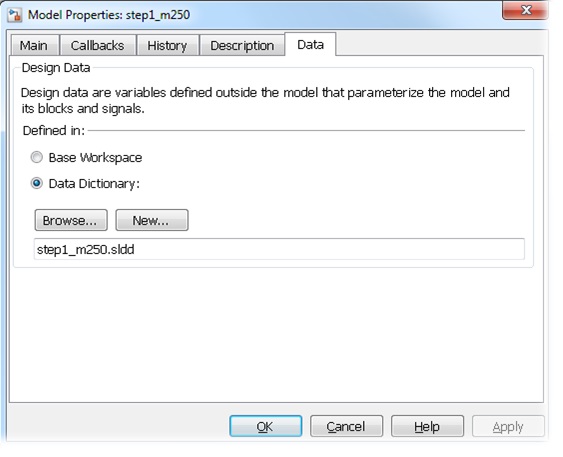This screenshot has width=563, height=457.
Task: Confirm the dialog with OK
Action: pyautogui.click(x=265, y=426)
